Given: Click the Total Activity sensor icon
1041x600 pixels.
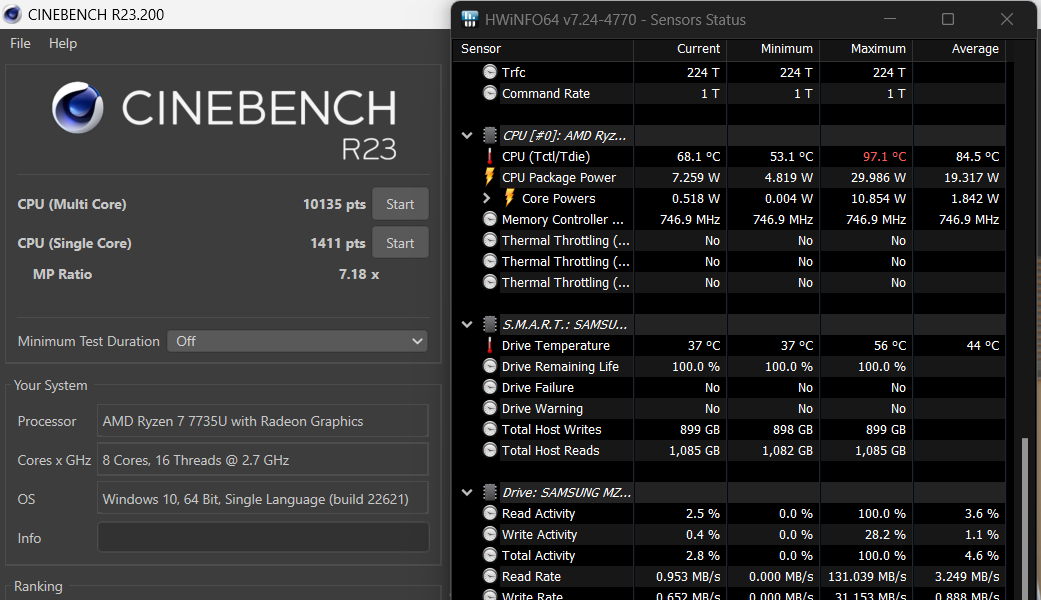Looking at the screenshot, I should [x=490, y=555].
